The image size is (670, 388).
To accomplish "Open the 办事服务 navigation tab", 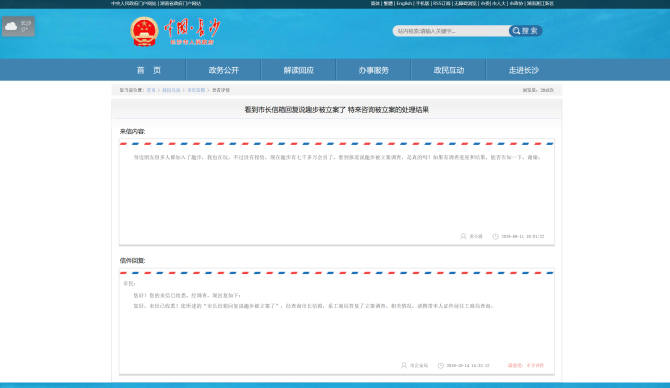I will point(373,70).
